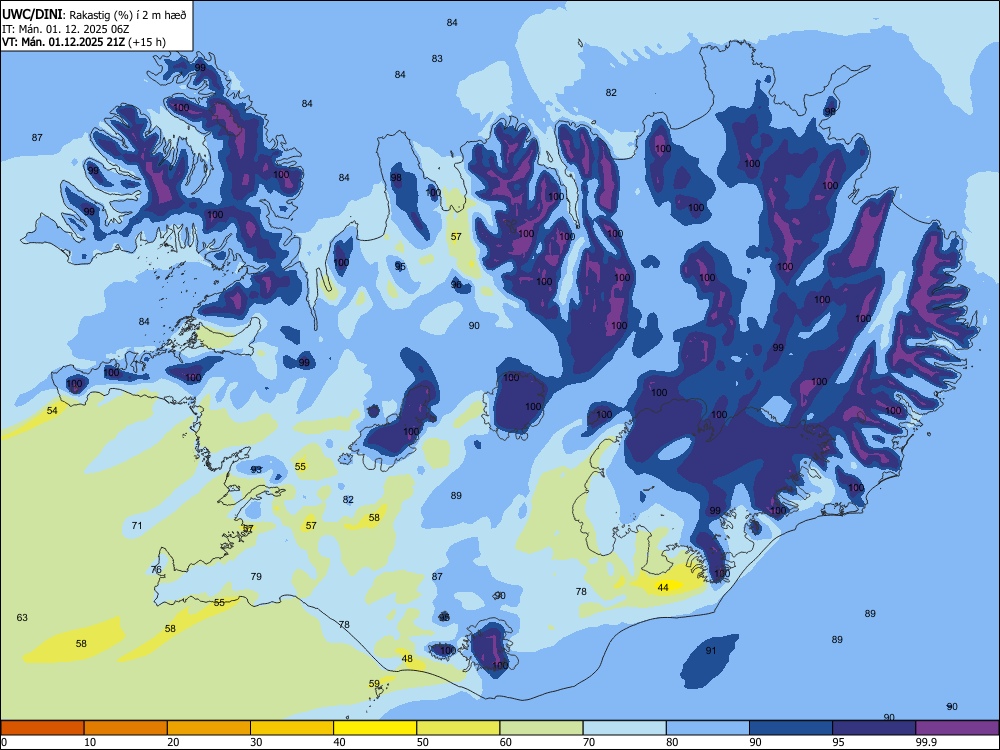Click the legend tick label "20"
1000x750 pixels.
click(x=173, y=742)
